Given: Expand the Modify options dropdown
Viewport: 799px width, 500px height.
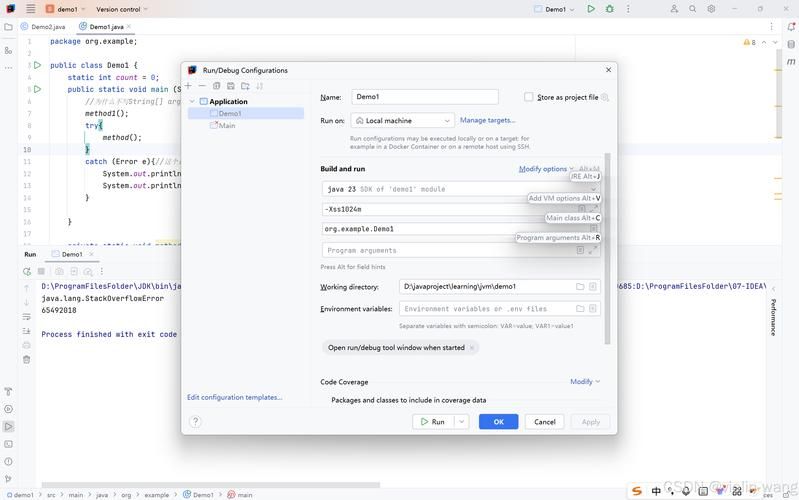Looking at the screenshot, I should (x=546, y=169).
